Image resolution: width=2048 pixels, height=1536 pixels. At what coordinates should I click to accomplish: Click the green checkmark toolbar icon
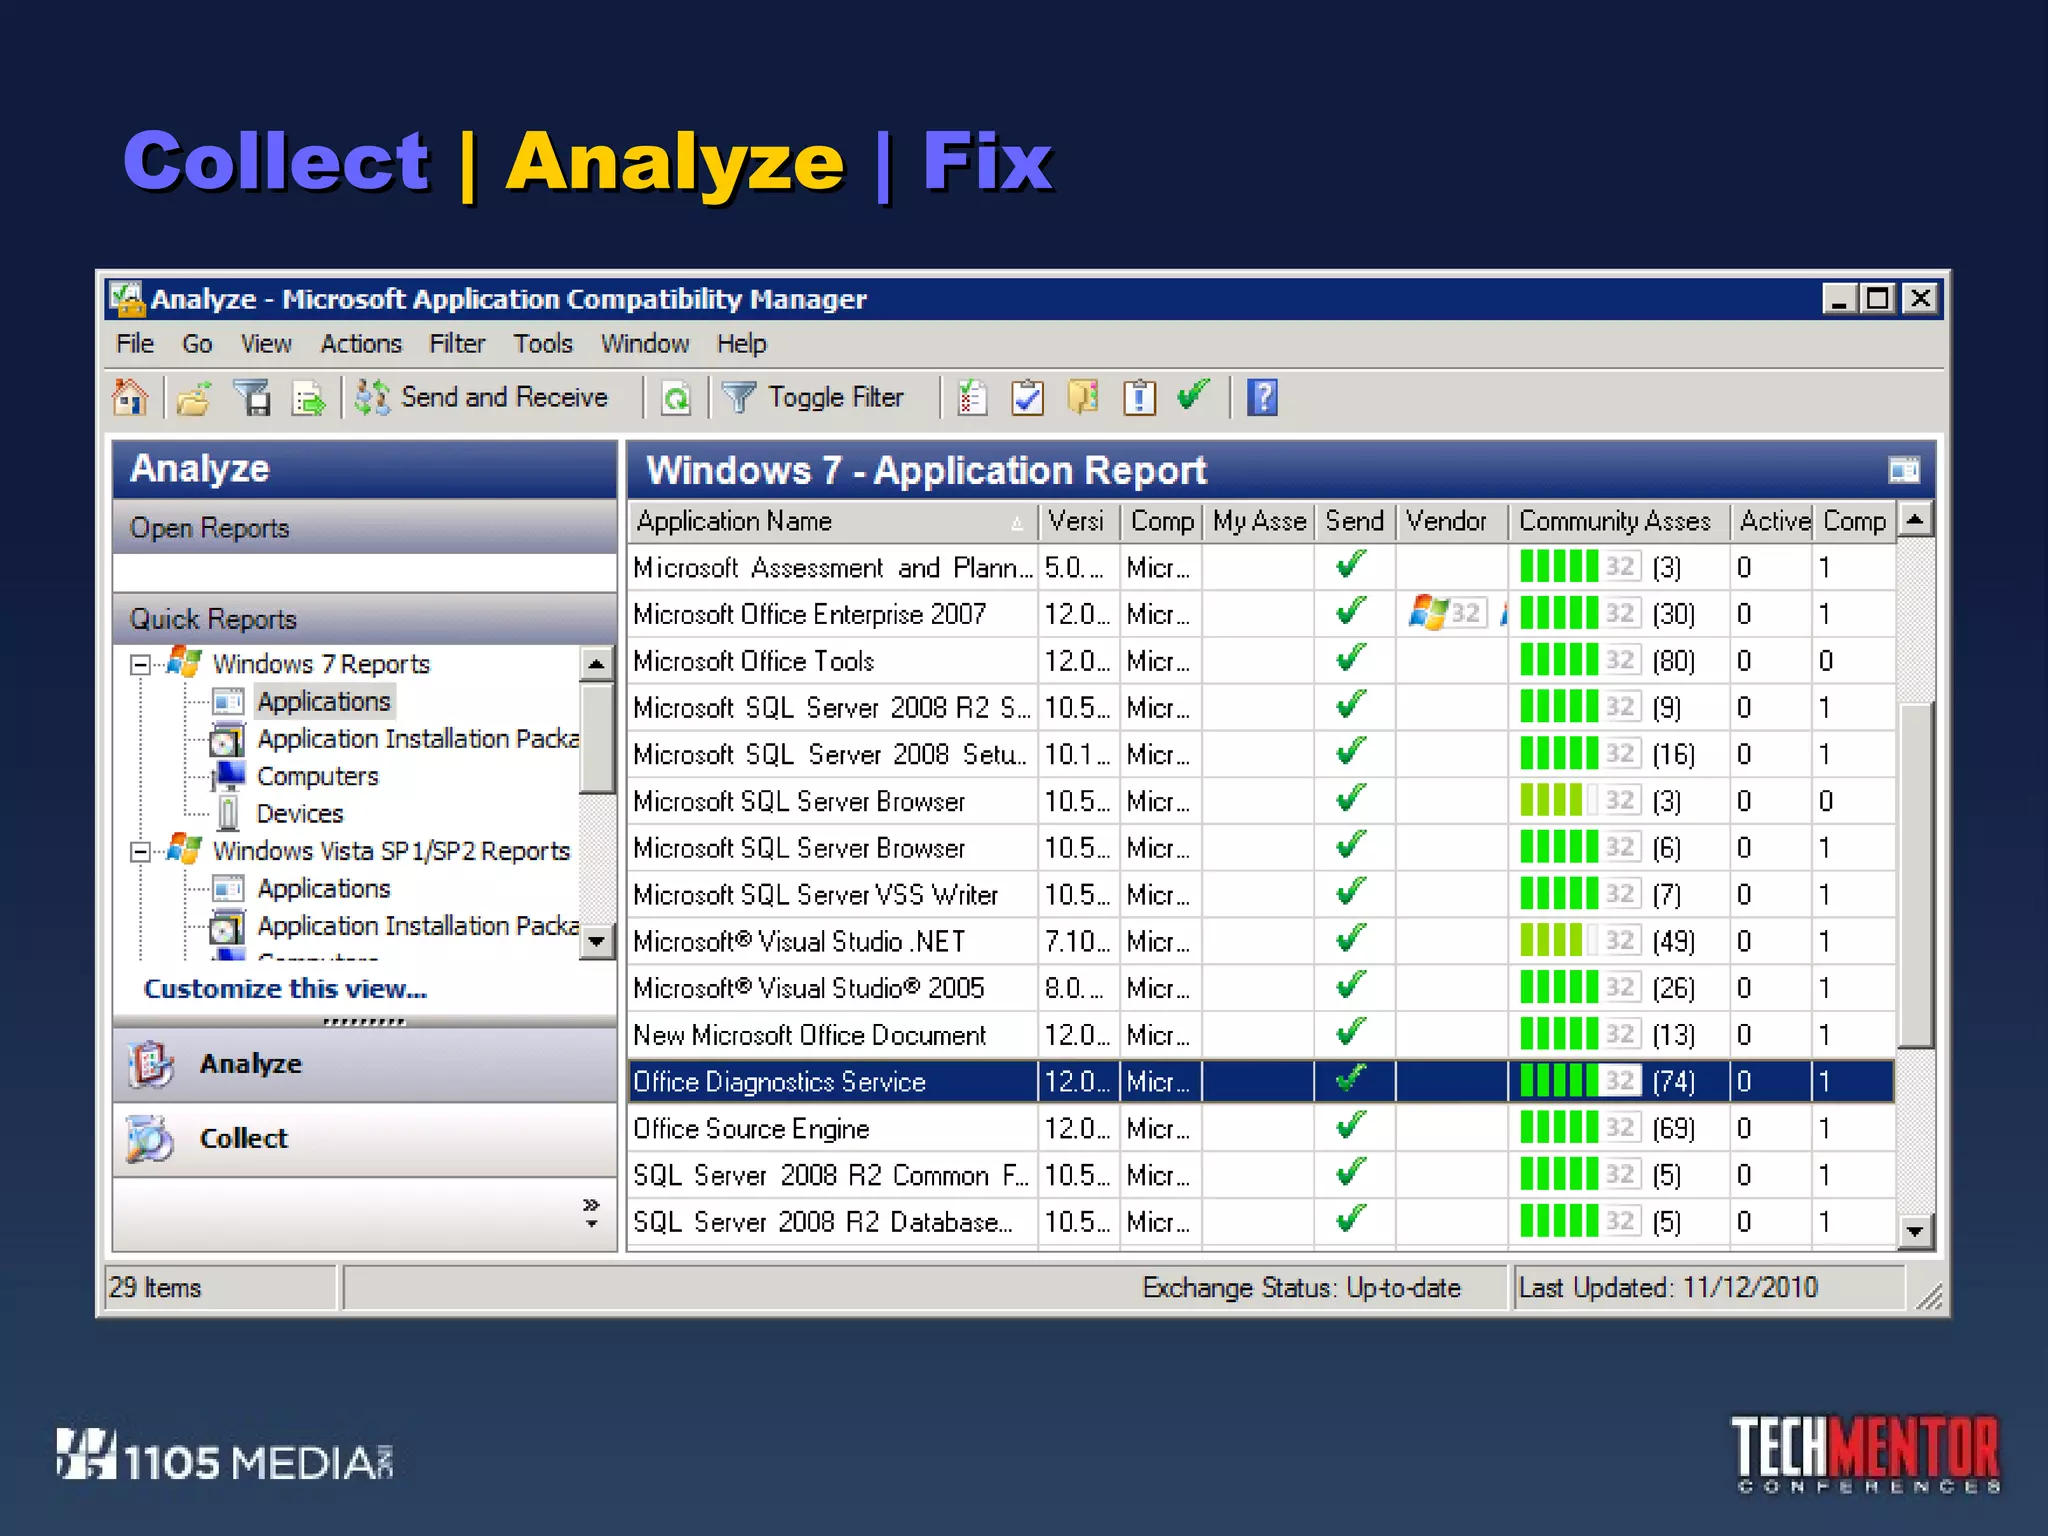click(1193, 396)
